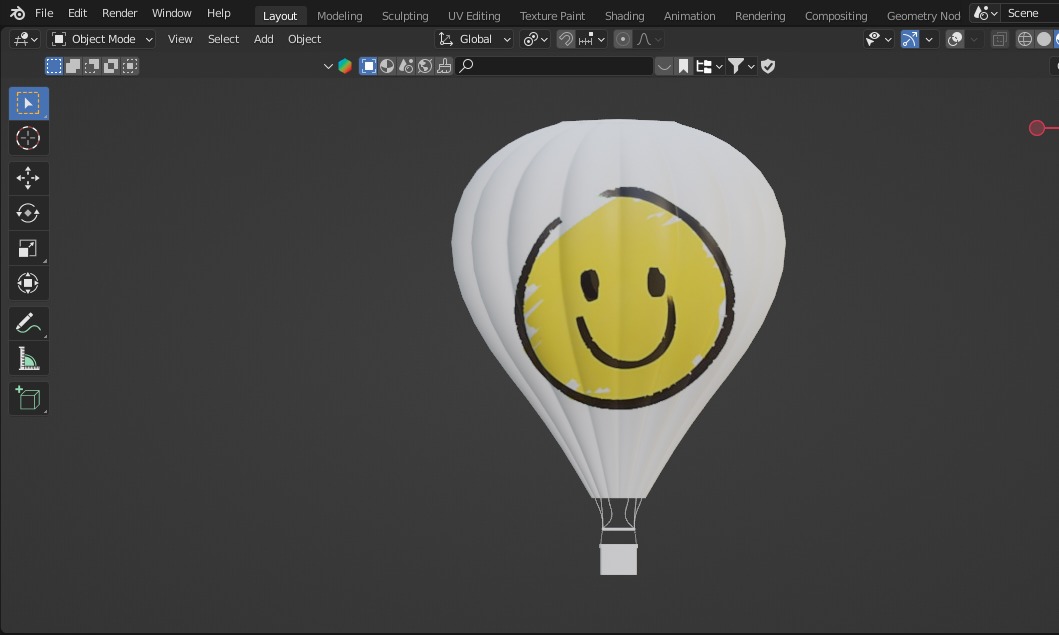Open the File menu
Screen dimensions: 1059x635
click(44, 13)
